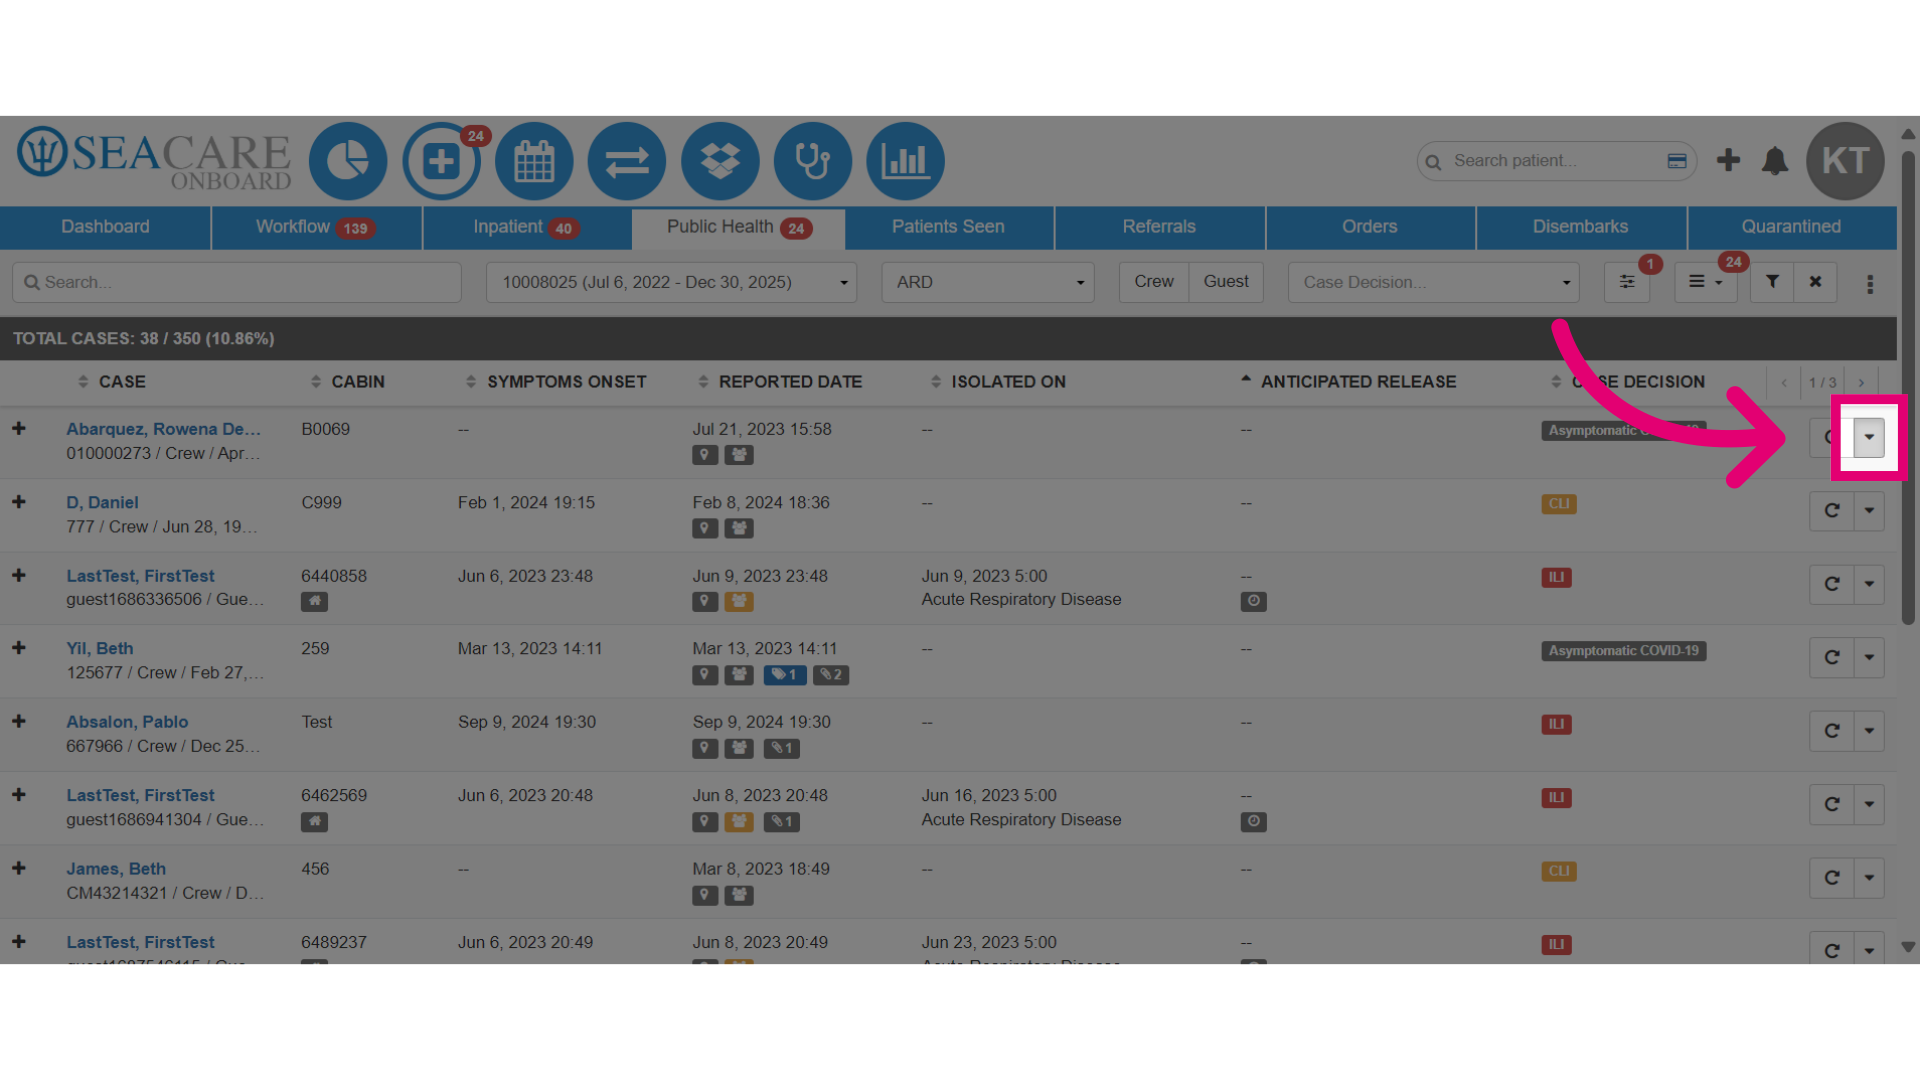This screenshot has width=1920, height=1080.
Task: Switch to the Dashboard tab
Action: pos(105,227)
